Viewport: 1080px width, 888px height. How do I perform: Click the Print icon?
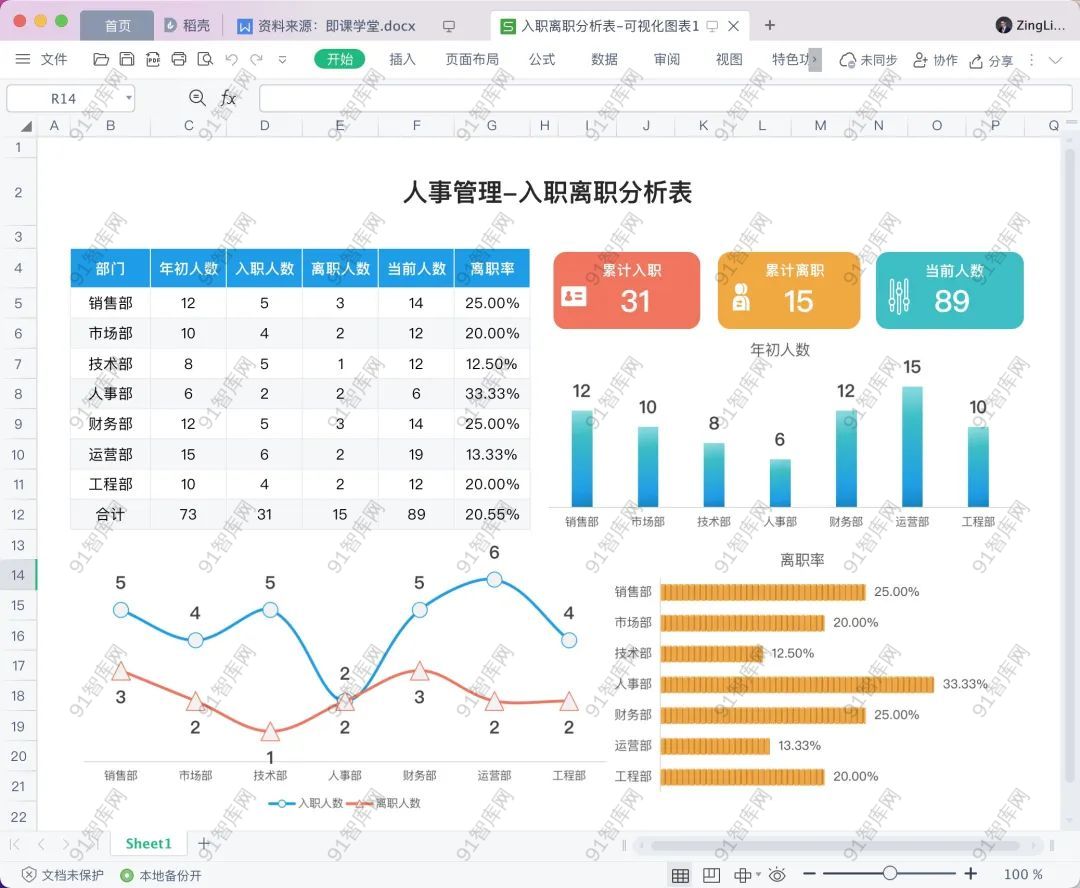coord(179,60)
